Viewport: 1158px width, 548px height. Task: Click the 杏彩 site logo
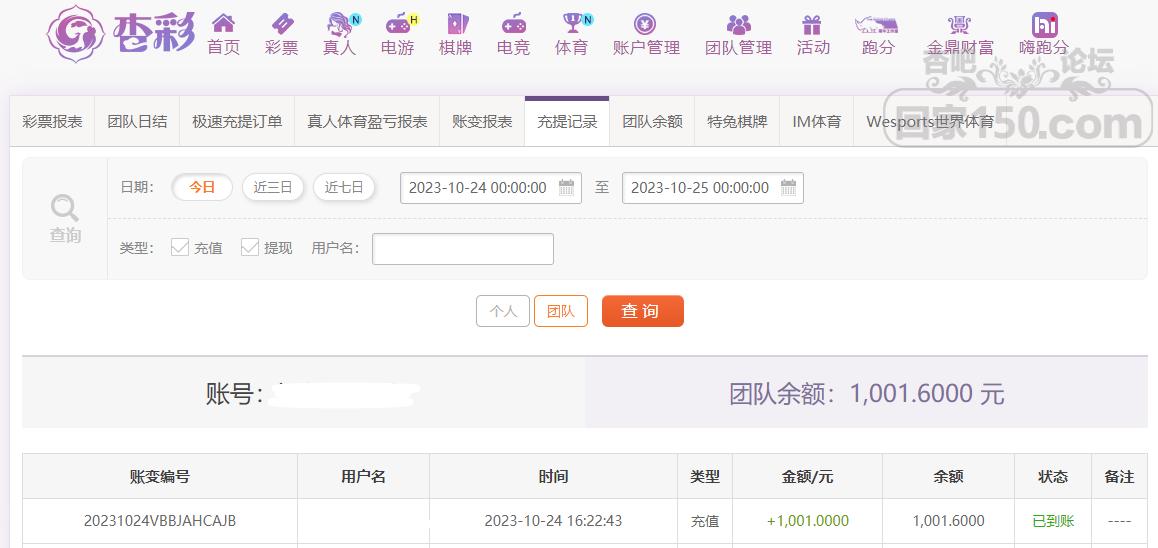[x=120, y=33]
